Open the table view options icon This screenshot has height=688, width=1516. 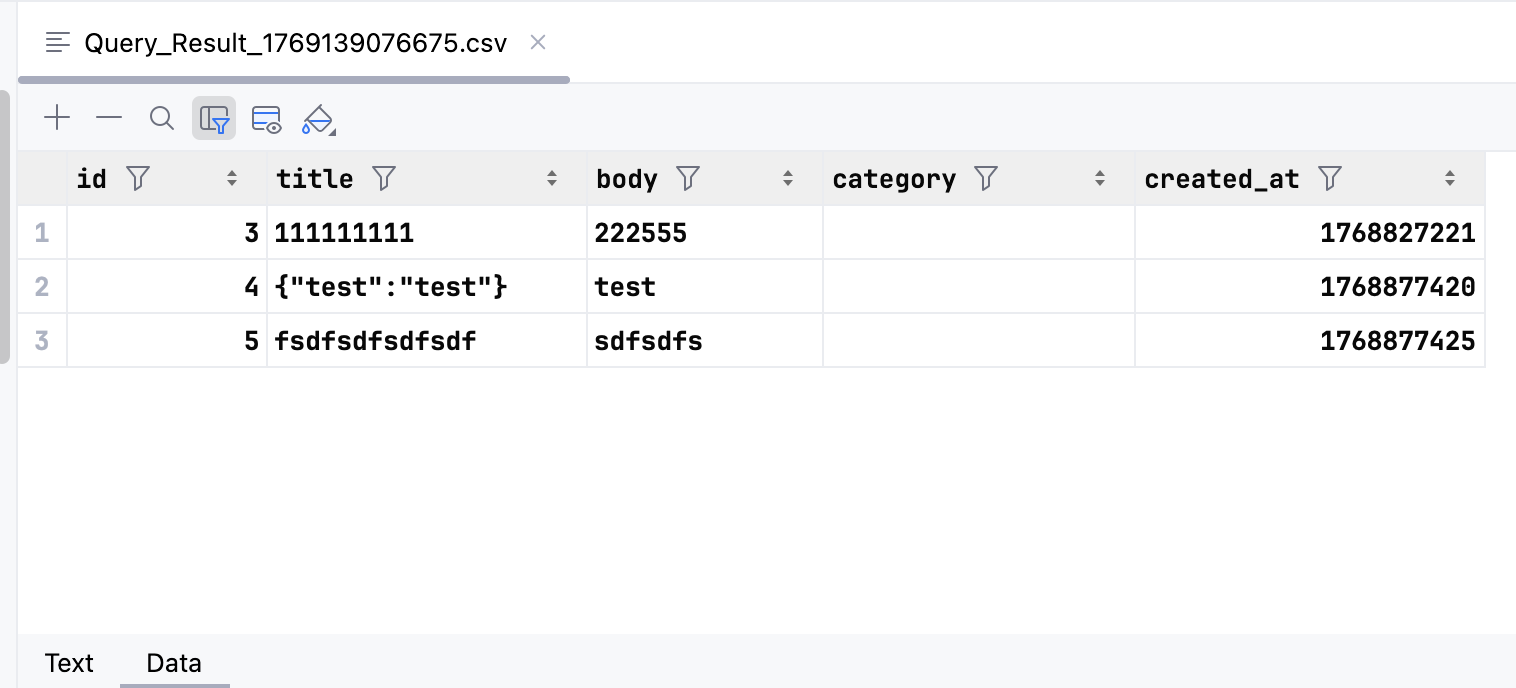point(266,119)
